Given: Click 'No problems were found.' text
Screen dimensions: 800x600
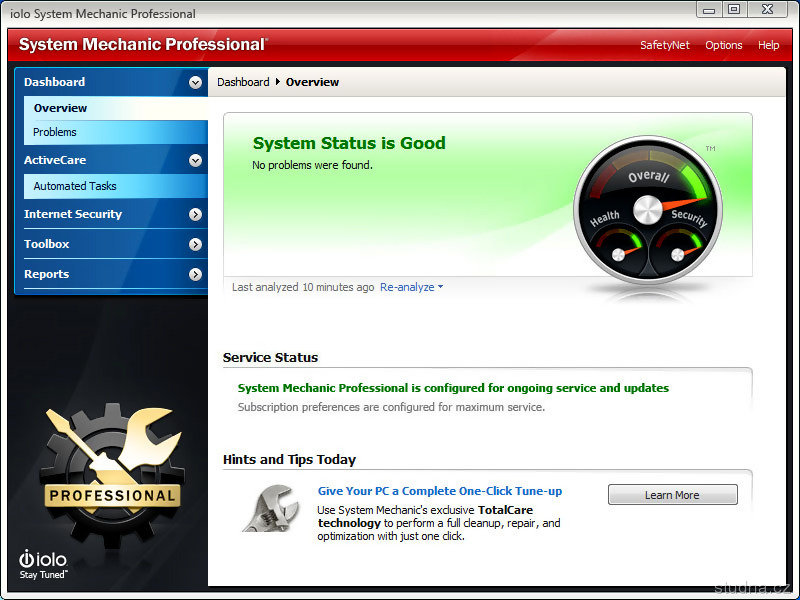Looking at the screenshot, I should (x=312, y=165).
